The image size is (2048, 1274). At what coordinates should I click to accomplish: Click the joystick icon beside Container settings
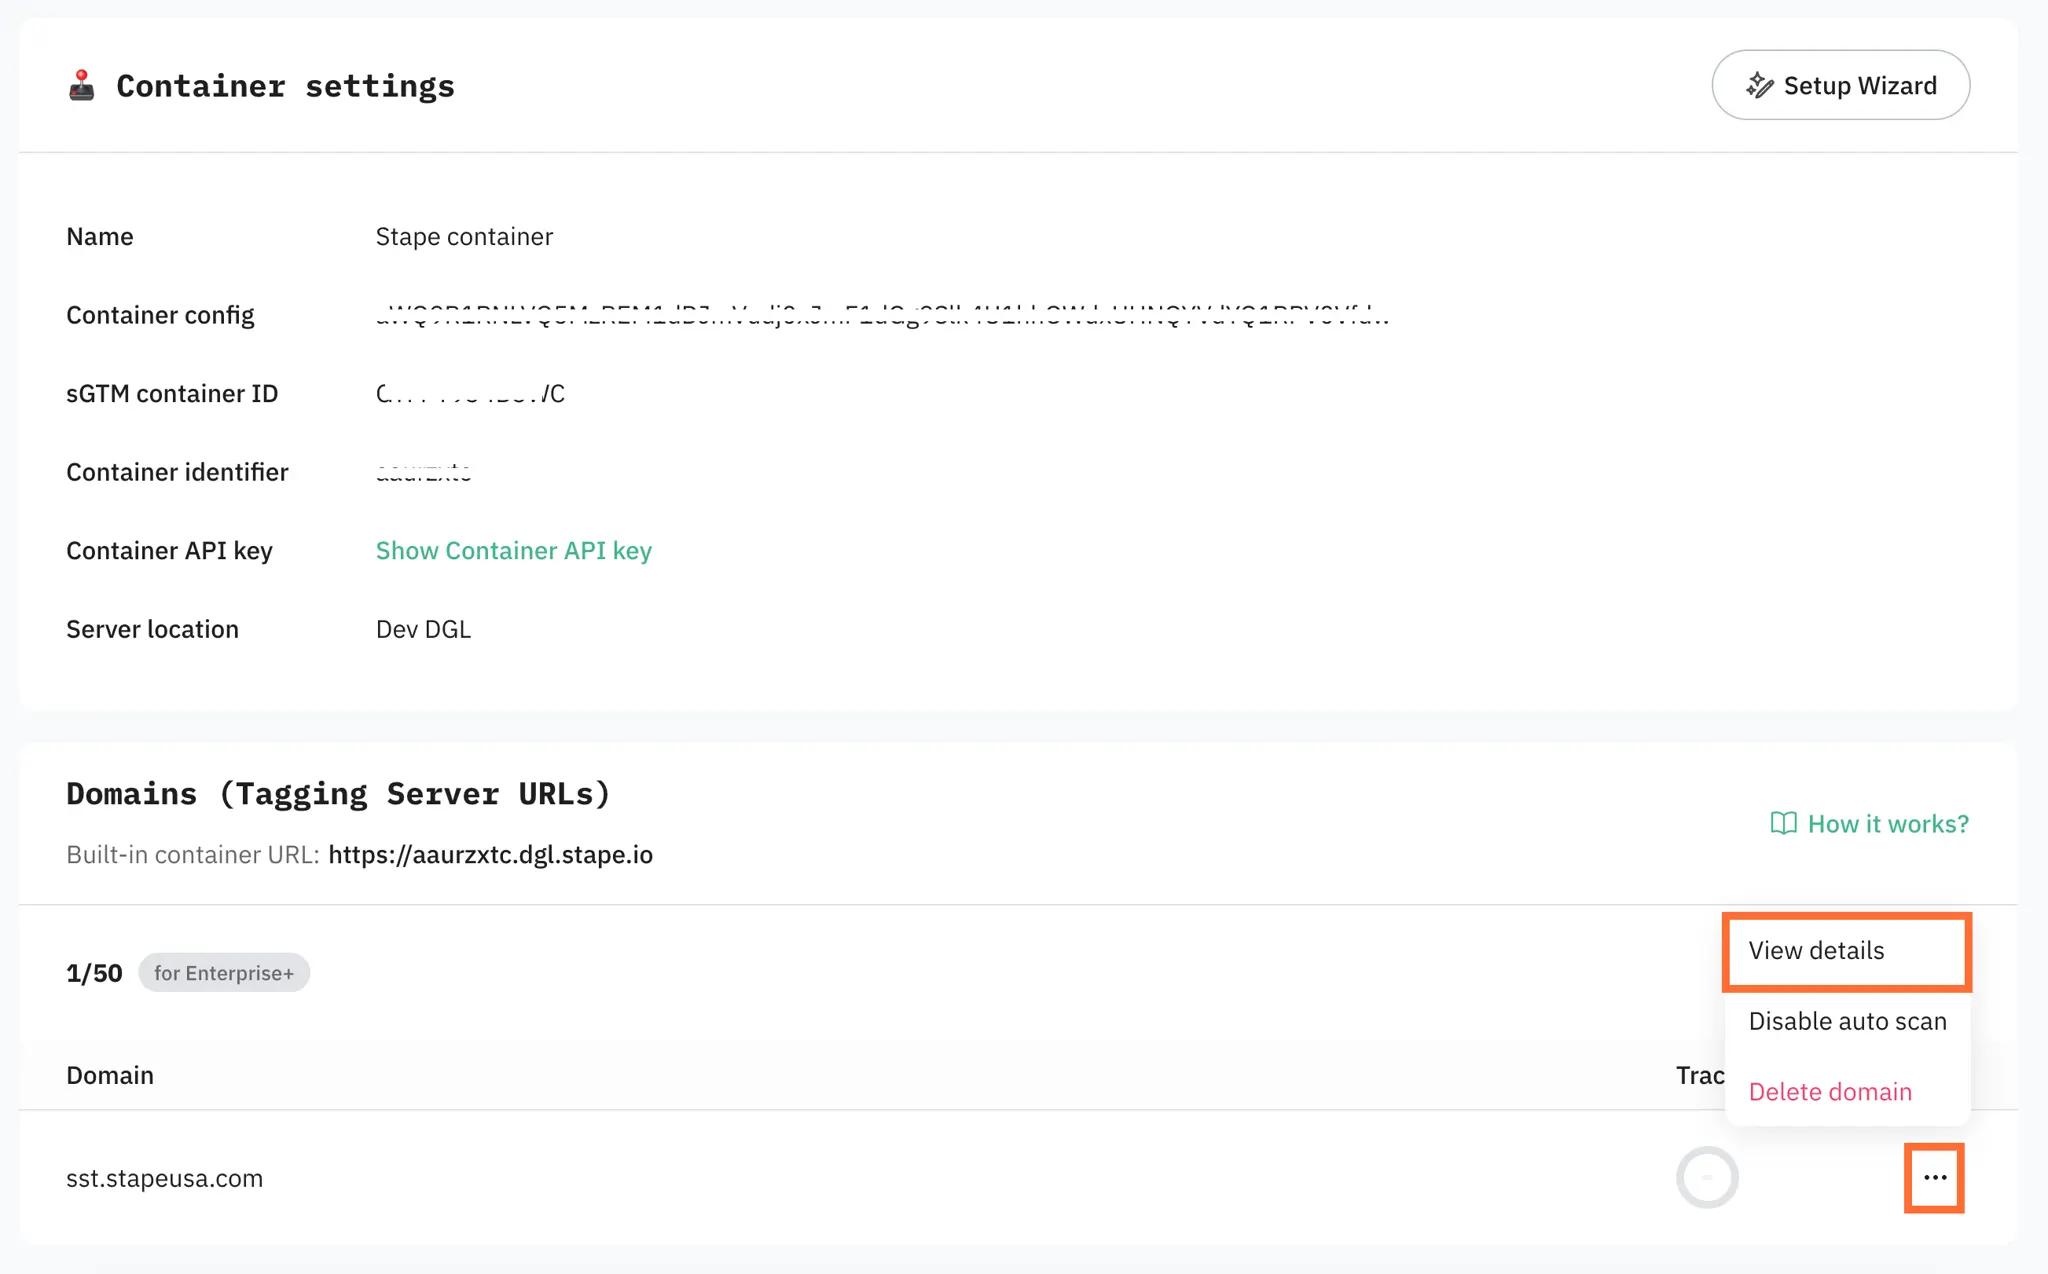coord(82,85)
